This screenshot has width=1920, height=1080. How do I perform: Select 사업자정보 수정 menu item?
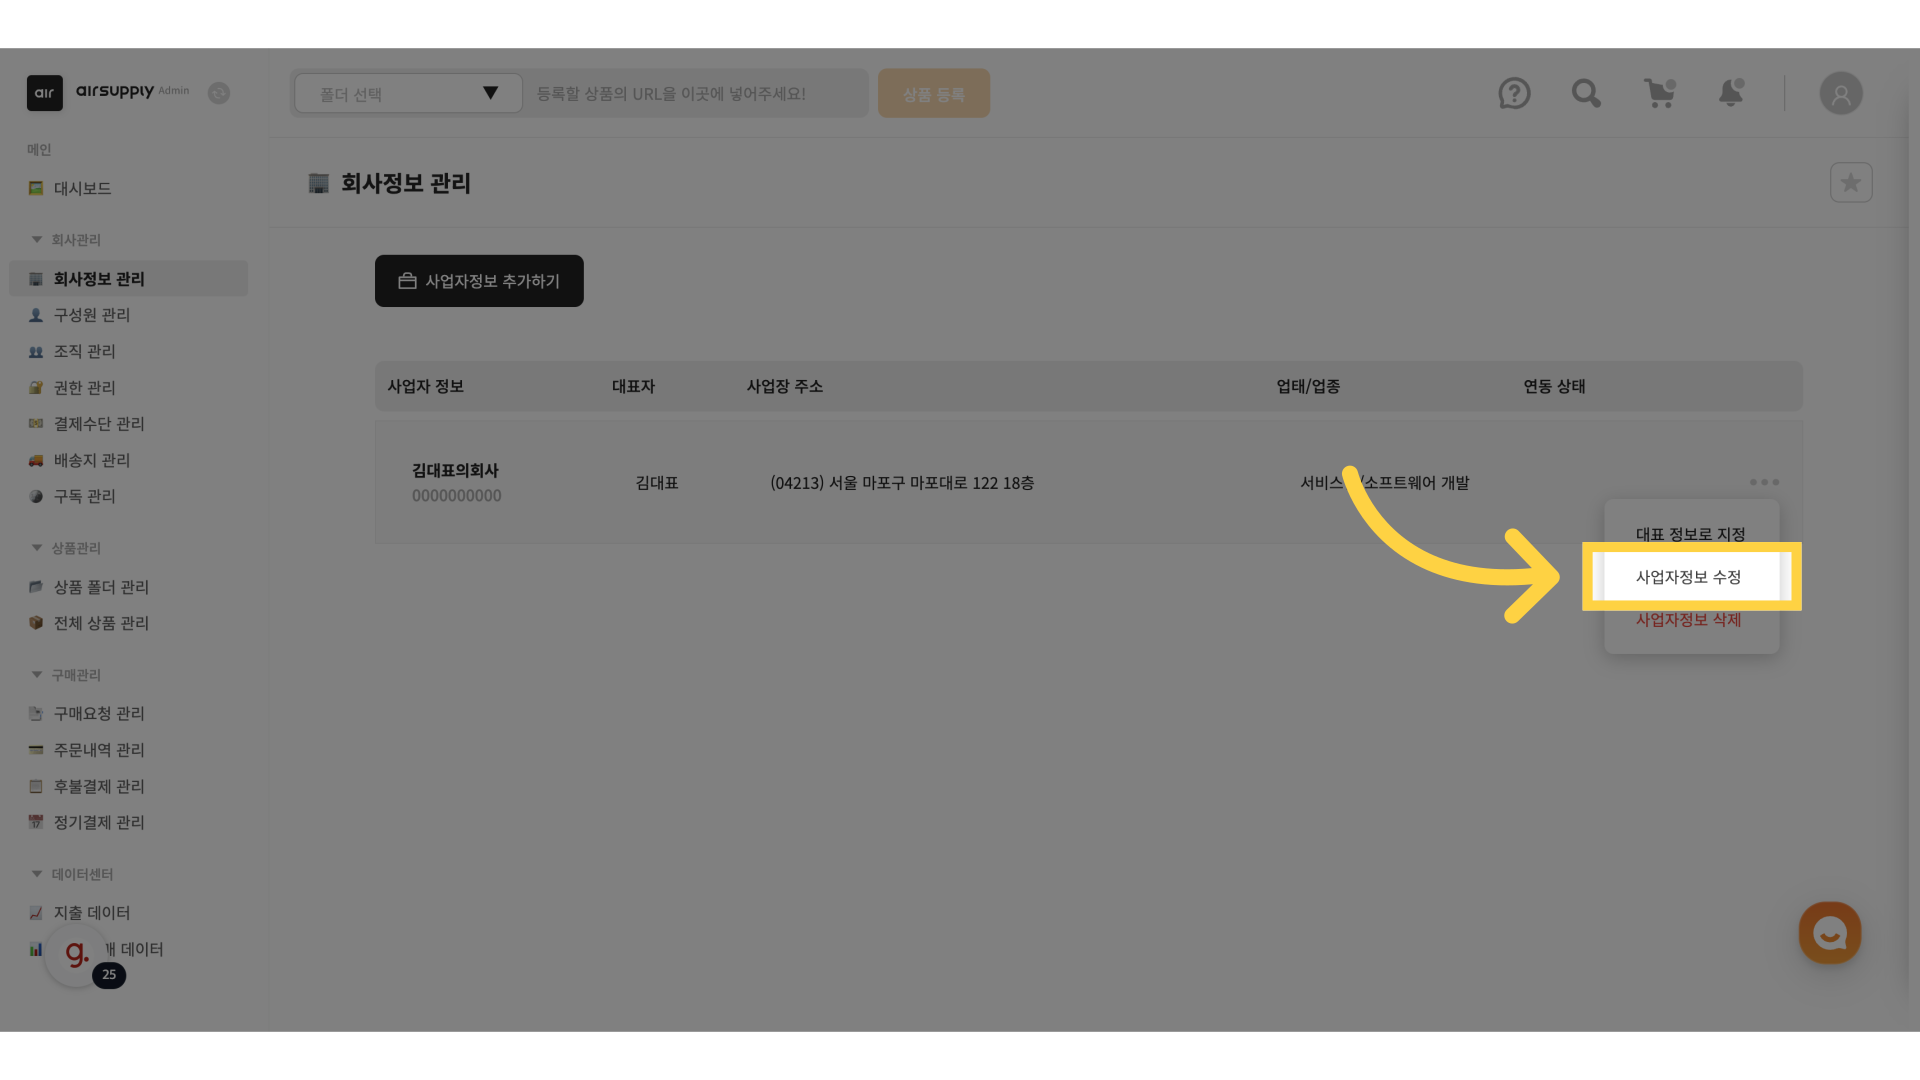pos(1688,577)
